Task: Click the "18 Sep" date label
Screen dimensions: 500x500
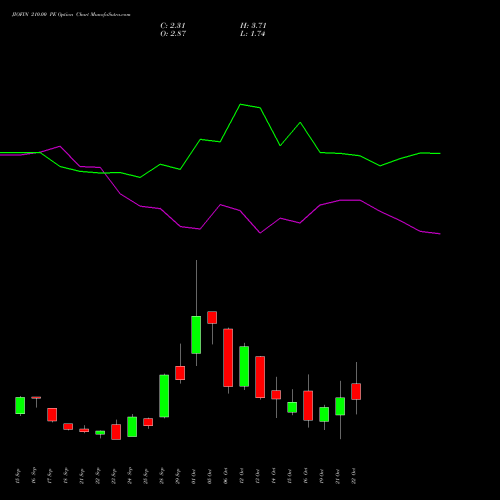Action: (66, 476)
